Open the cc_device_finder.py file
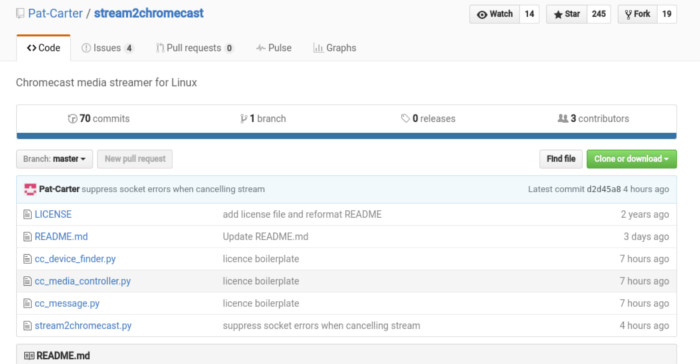 coord(75,259)
